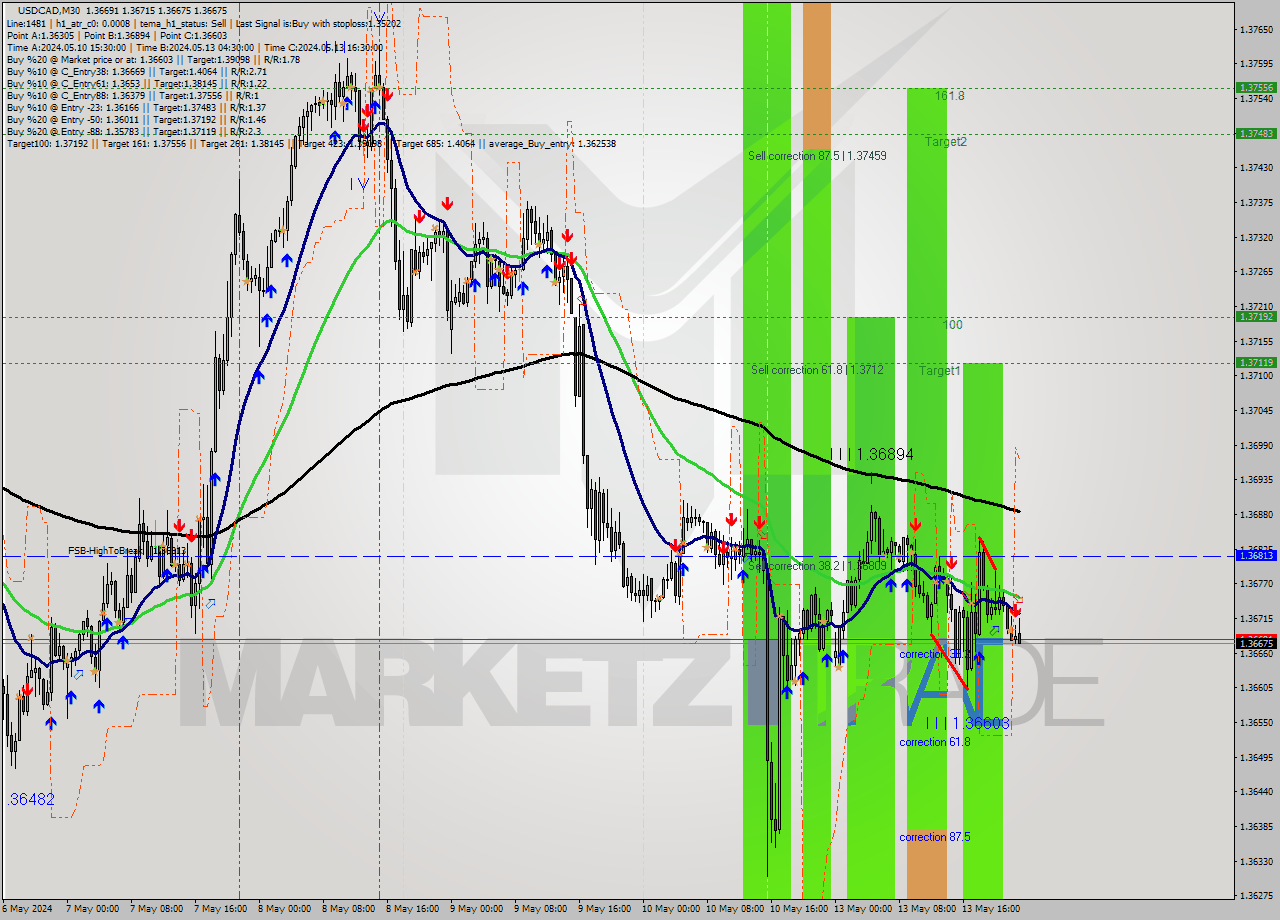This screenshot has width=1280, height=920.
Task: Click the 'Target100: 1.37192' summary line
Action: tap(311, 144)
